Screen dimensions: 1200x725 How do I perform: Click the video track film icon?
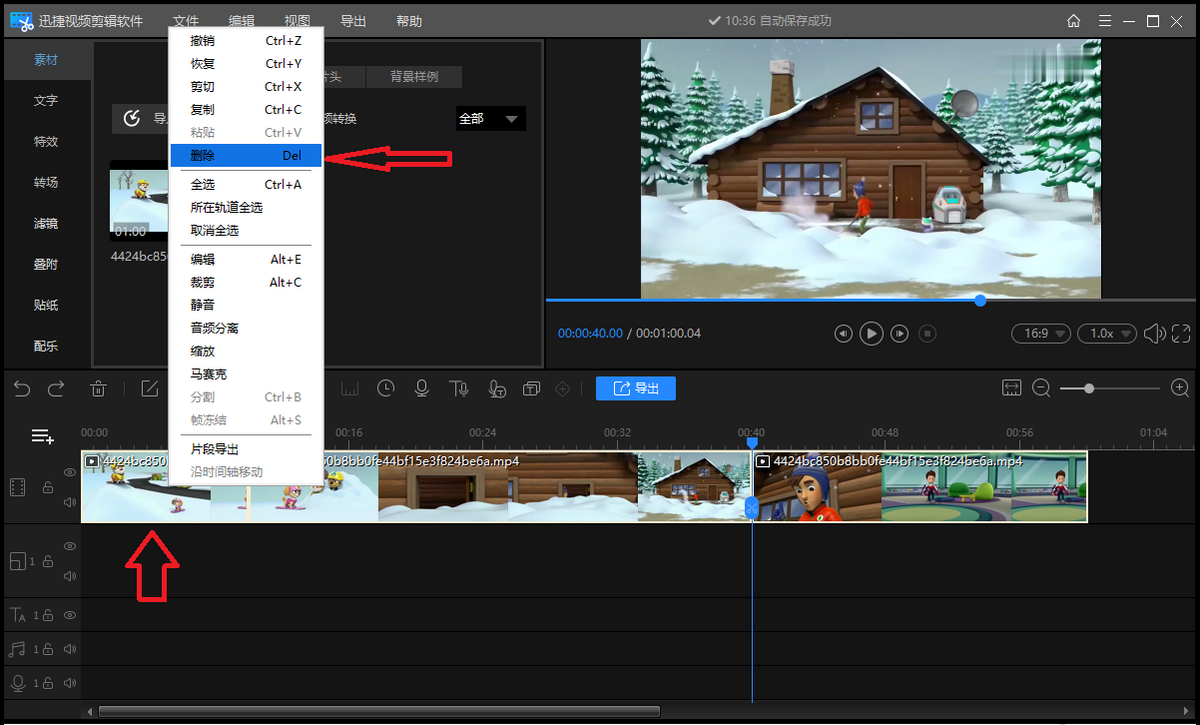(18, 487)
